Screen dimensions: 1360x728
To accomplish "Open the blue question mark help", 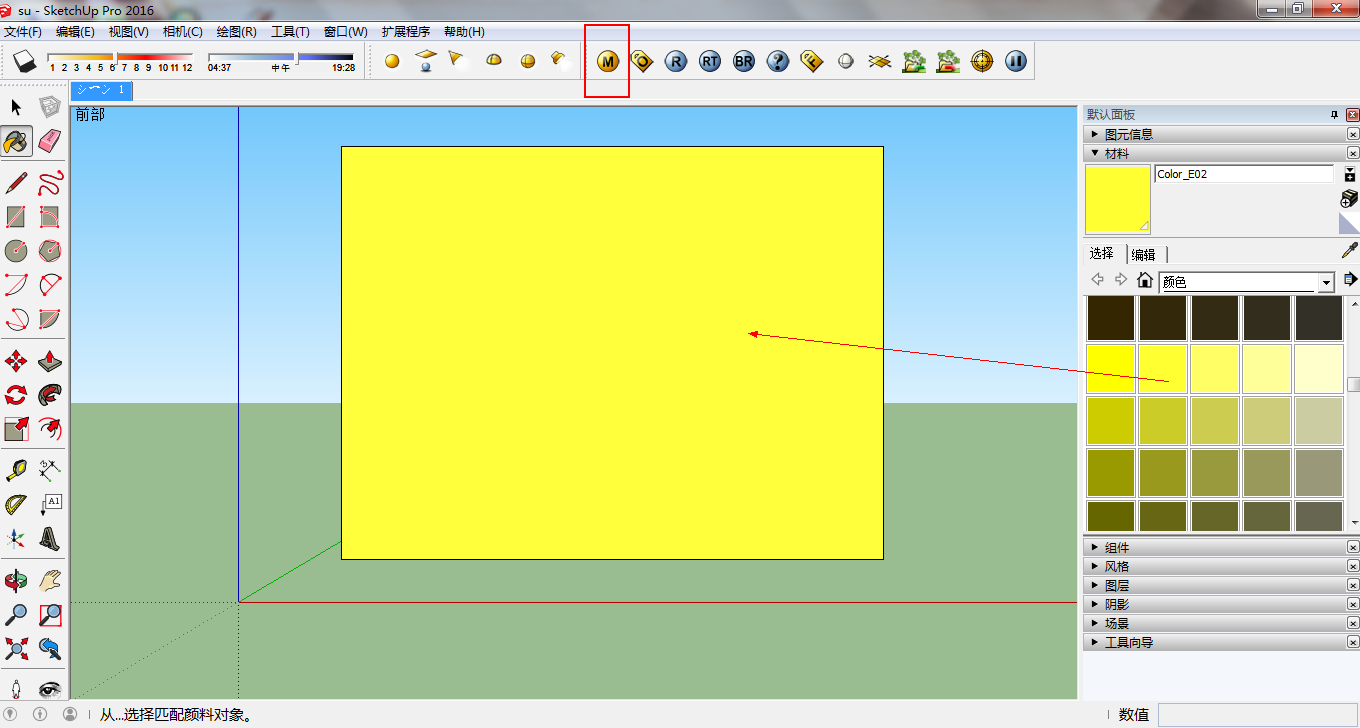I will click(x=778, y=61).
